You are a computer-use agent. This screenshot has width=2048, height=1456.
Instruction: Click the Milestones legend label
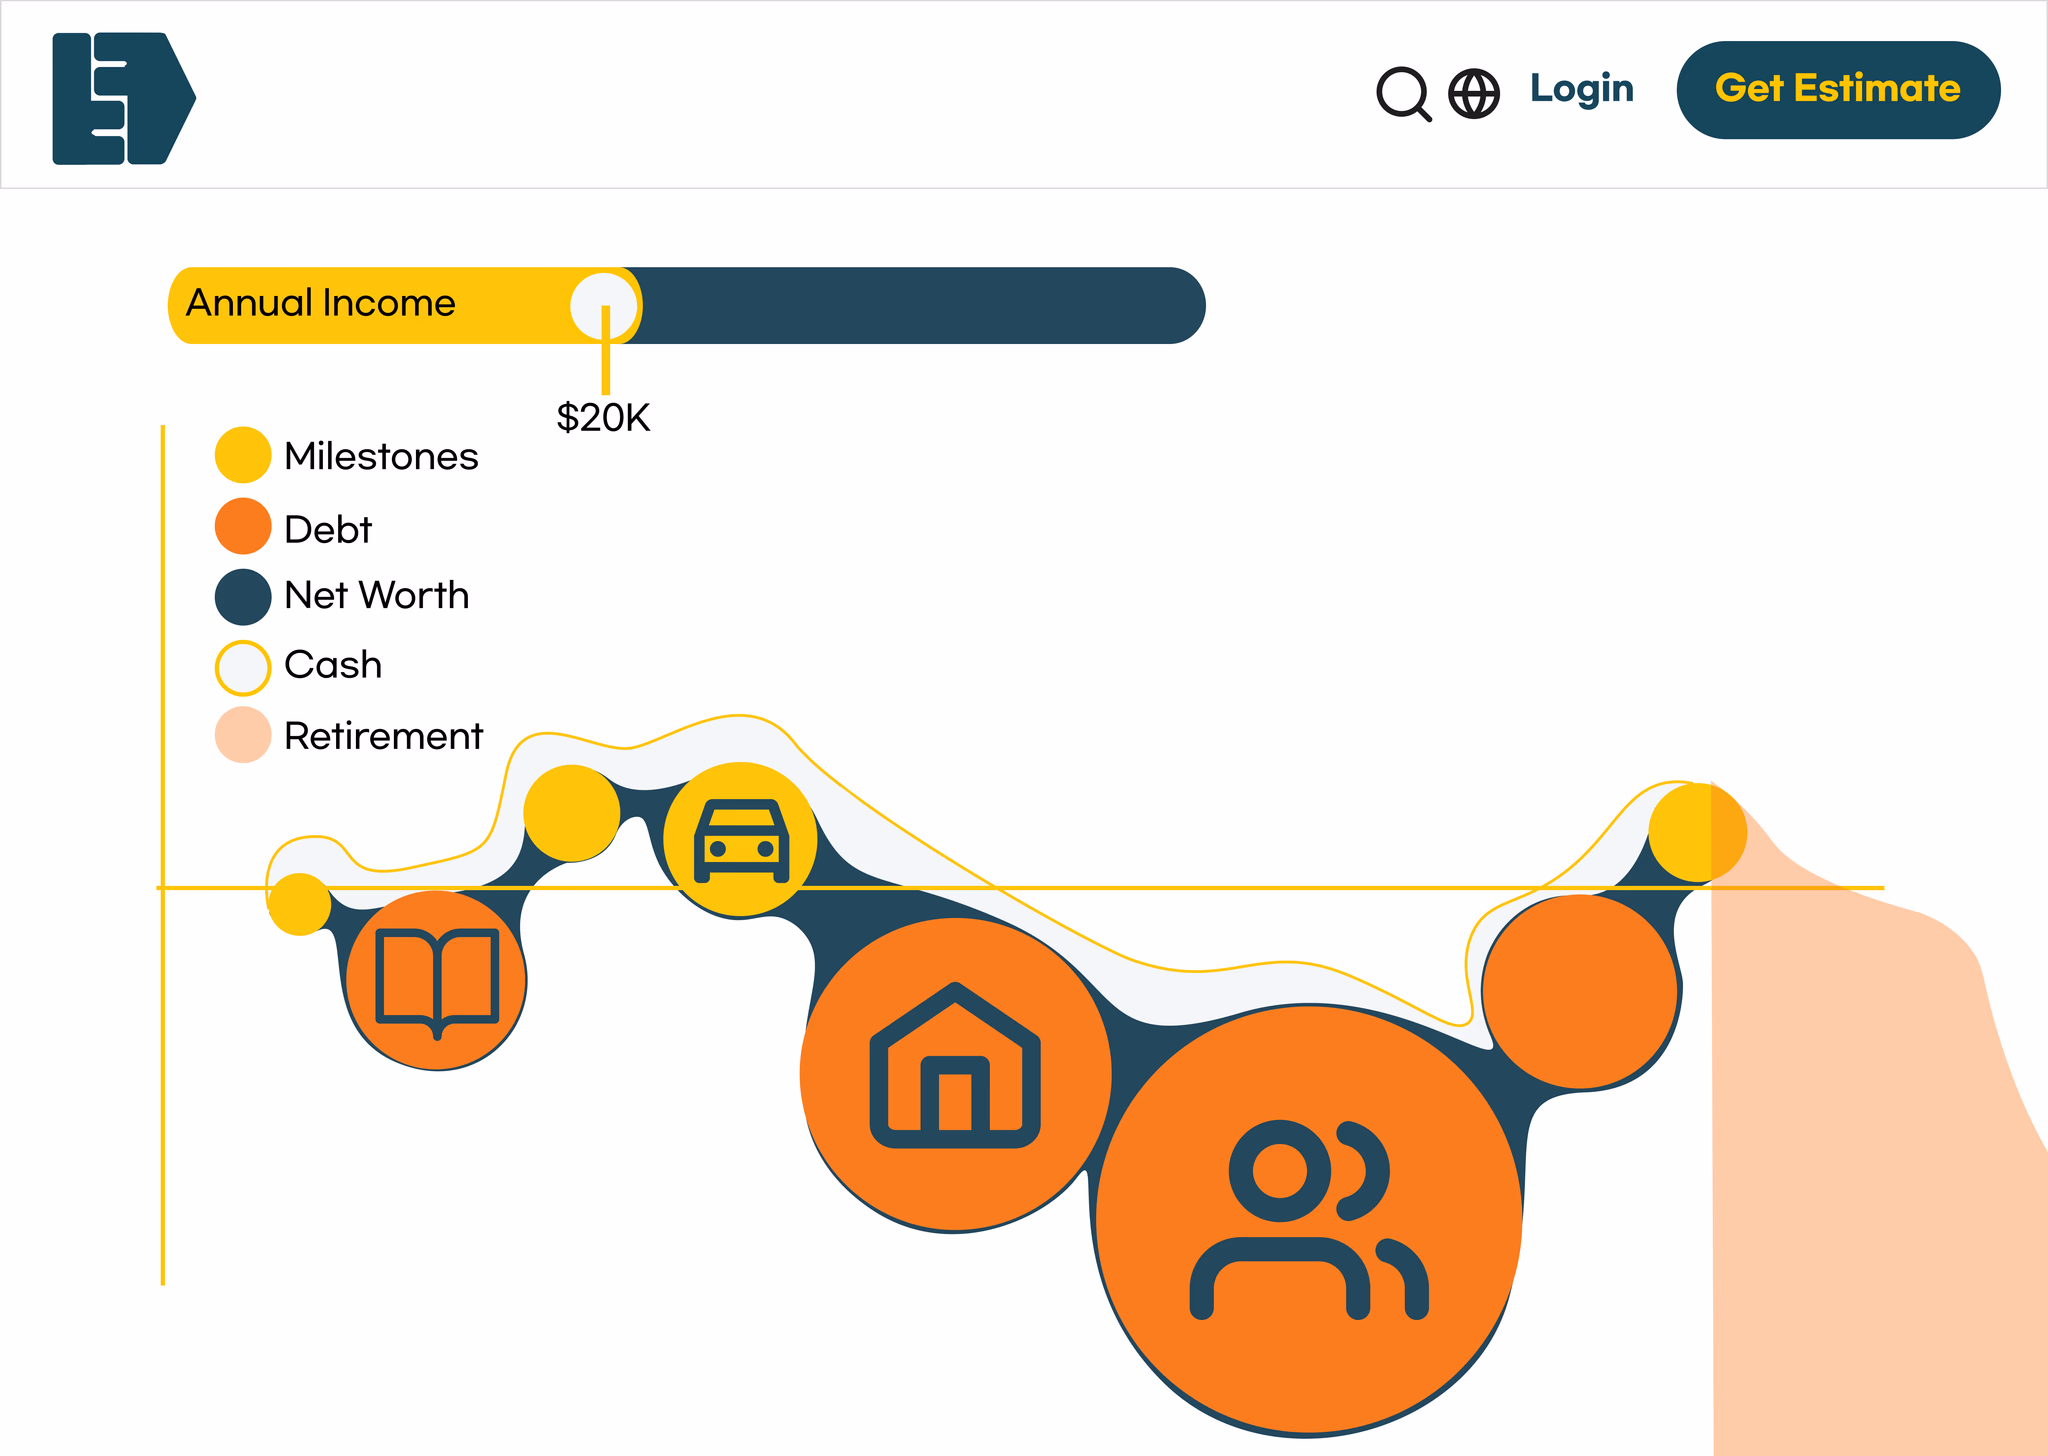tap(381, 456)
